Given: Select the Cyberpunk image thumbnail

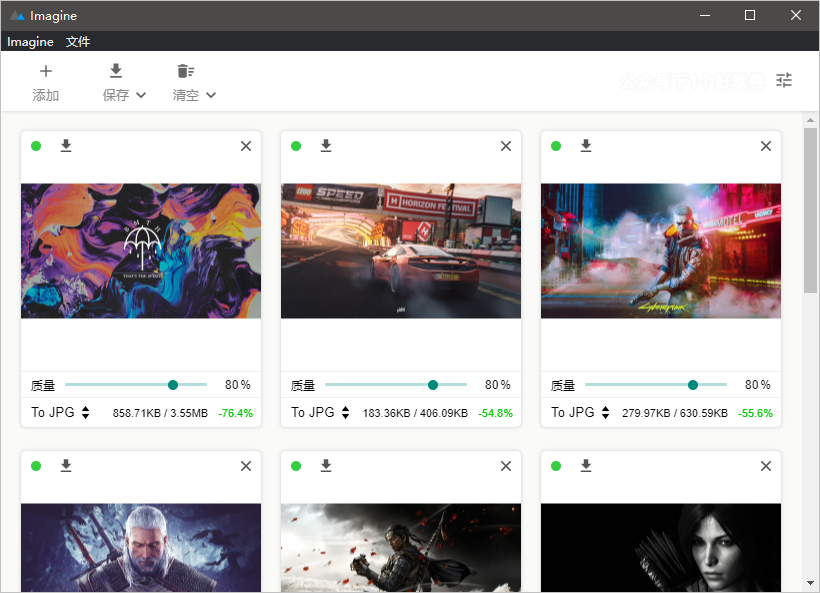Looking at the screenshot, I should [x=661, y=250].
